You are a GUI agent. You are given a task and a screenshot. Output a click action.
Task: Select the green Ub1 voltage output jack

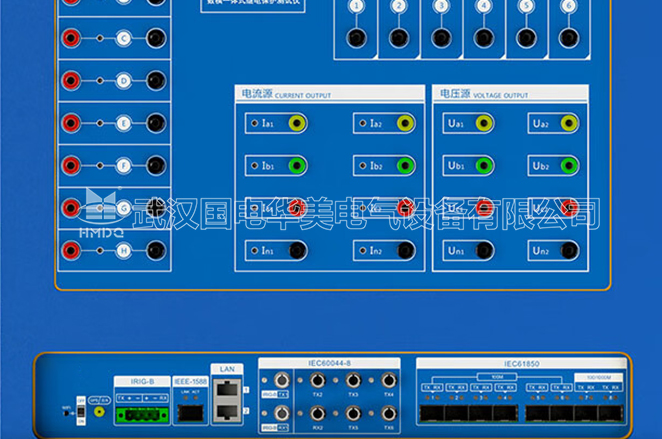484,165
